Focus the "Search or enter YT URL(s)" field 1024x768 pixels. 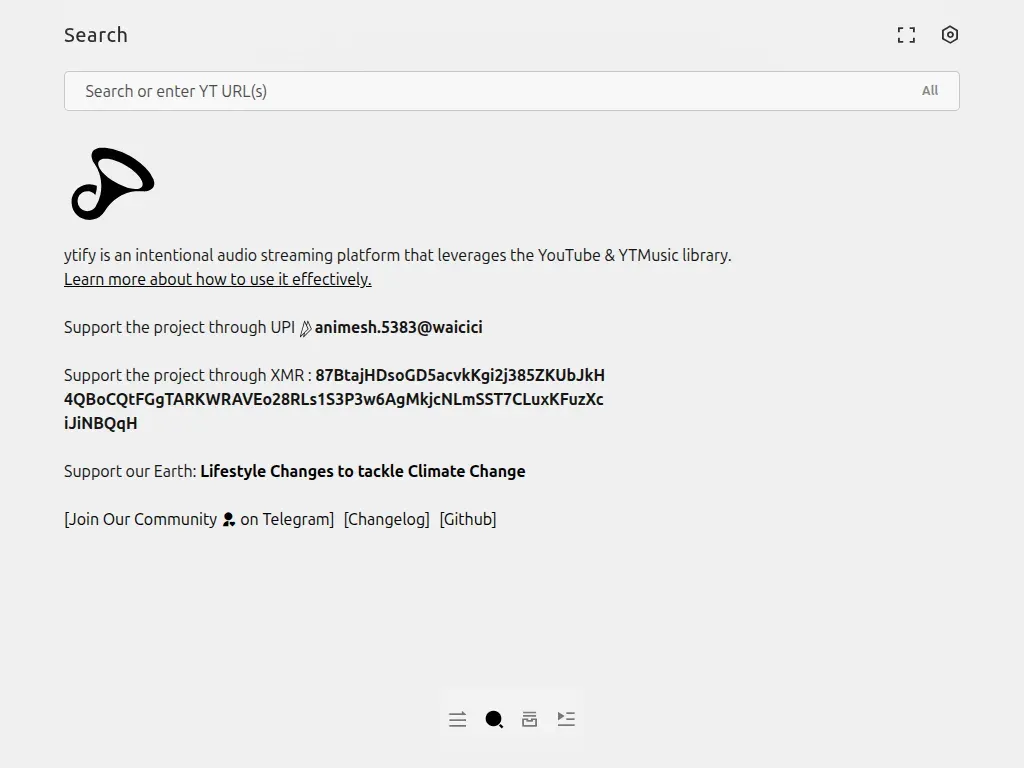pyautogui.click(x=490, y=91)
